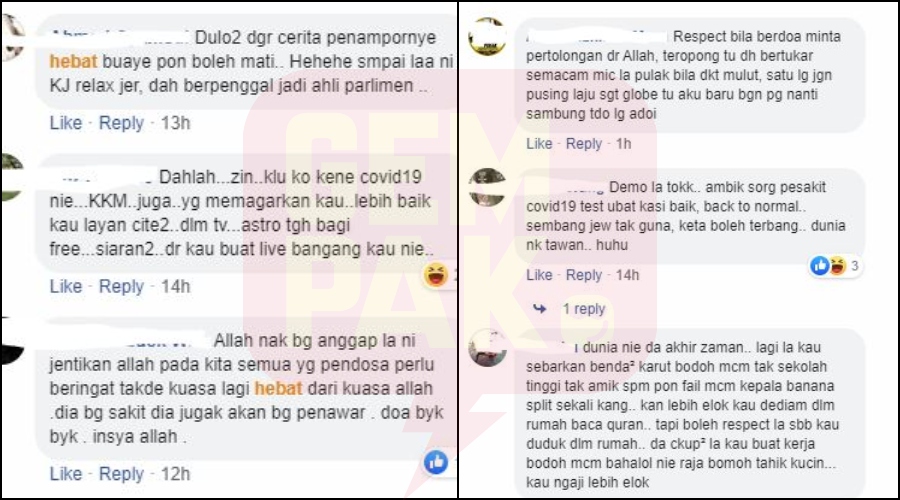Reply to the 12h Allah comment

121,474
